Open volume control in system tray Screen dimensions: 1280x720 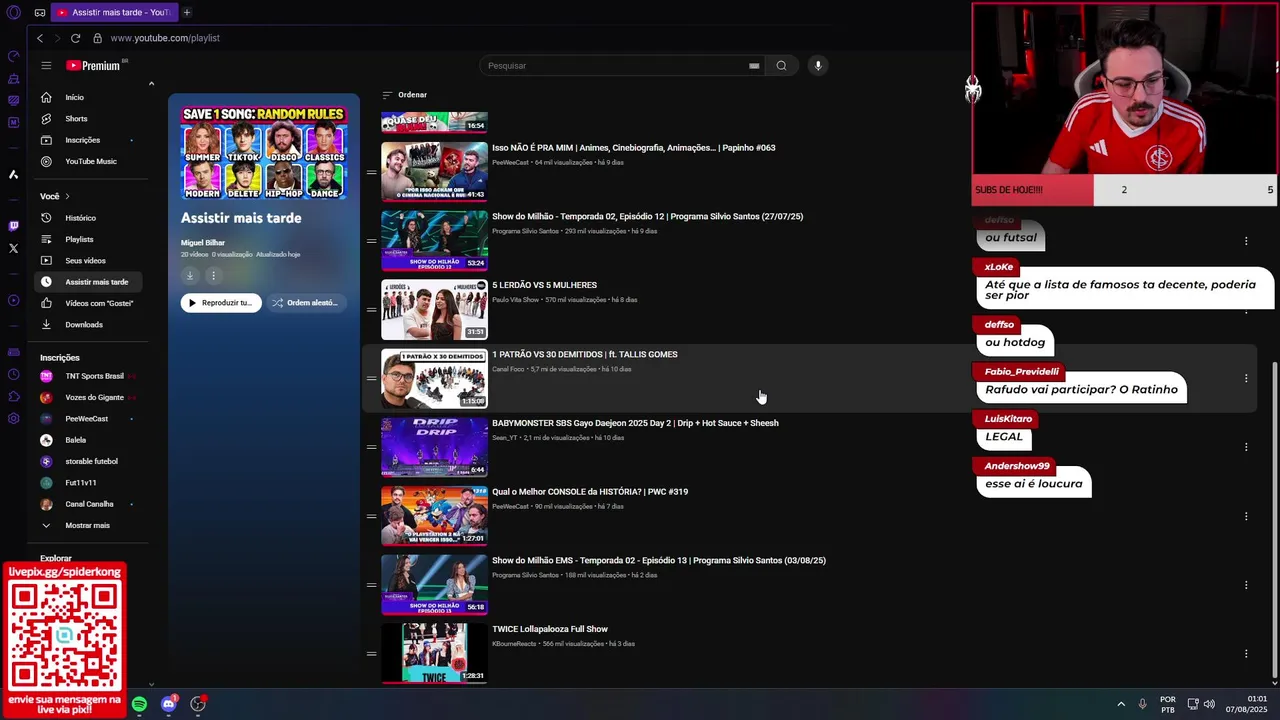[1209, 704]
